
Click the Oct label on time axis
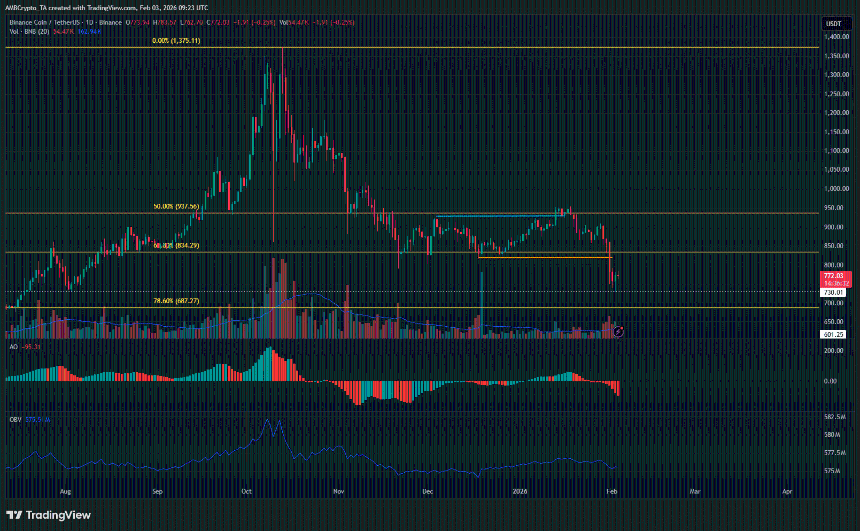click(x=248, y=492)
